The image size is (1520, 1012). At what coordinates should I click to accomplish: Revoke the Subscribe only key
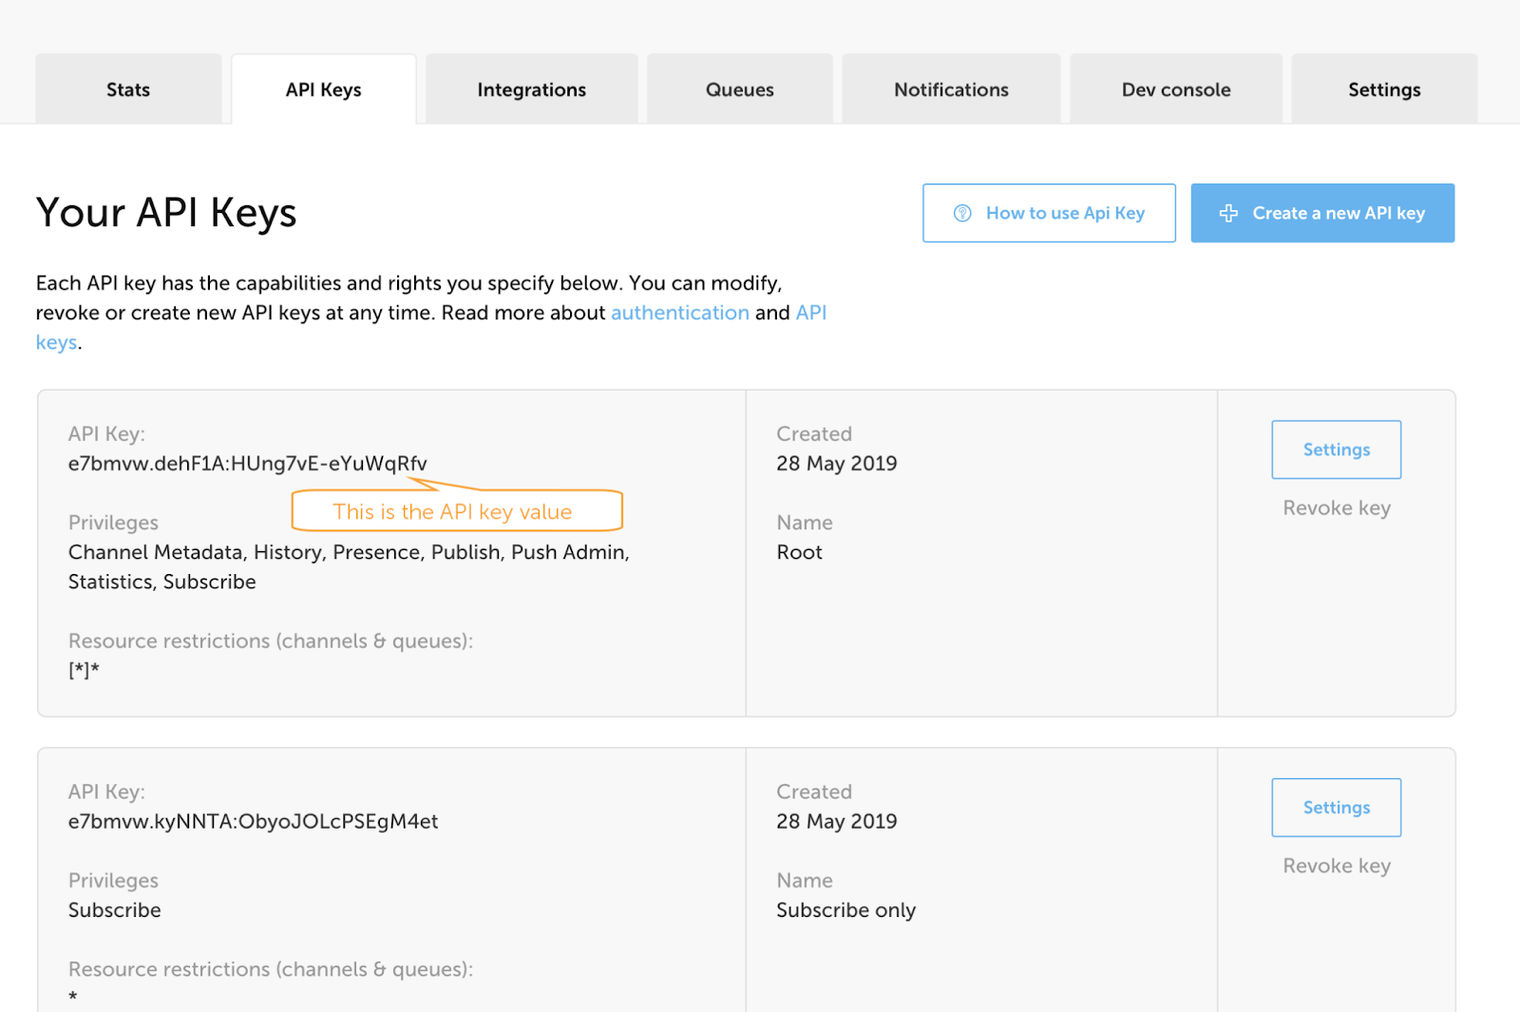(1336, 865)
